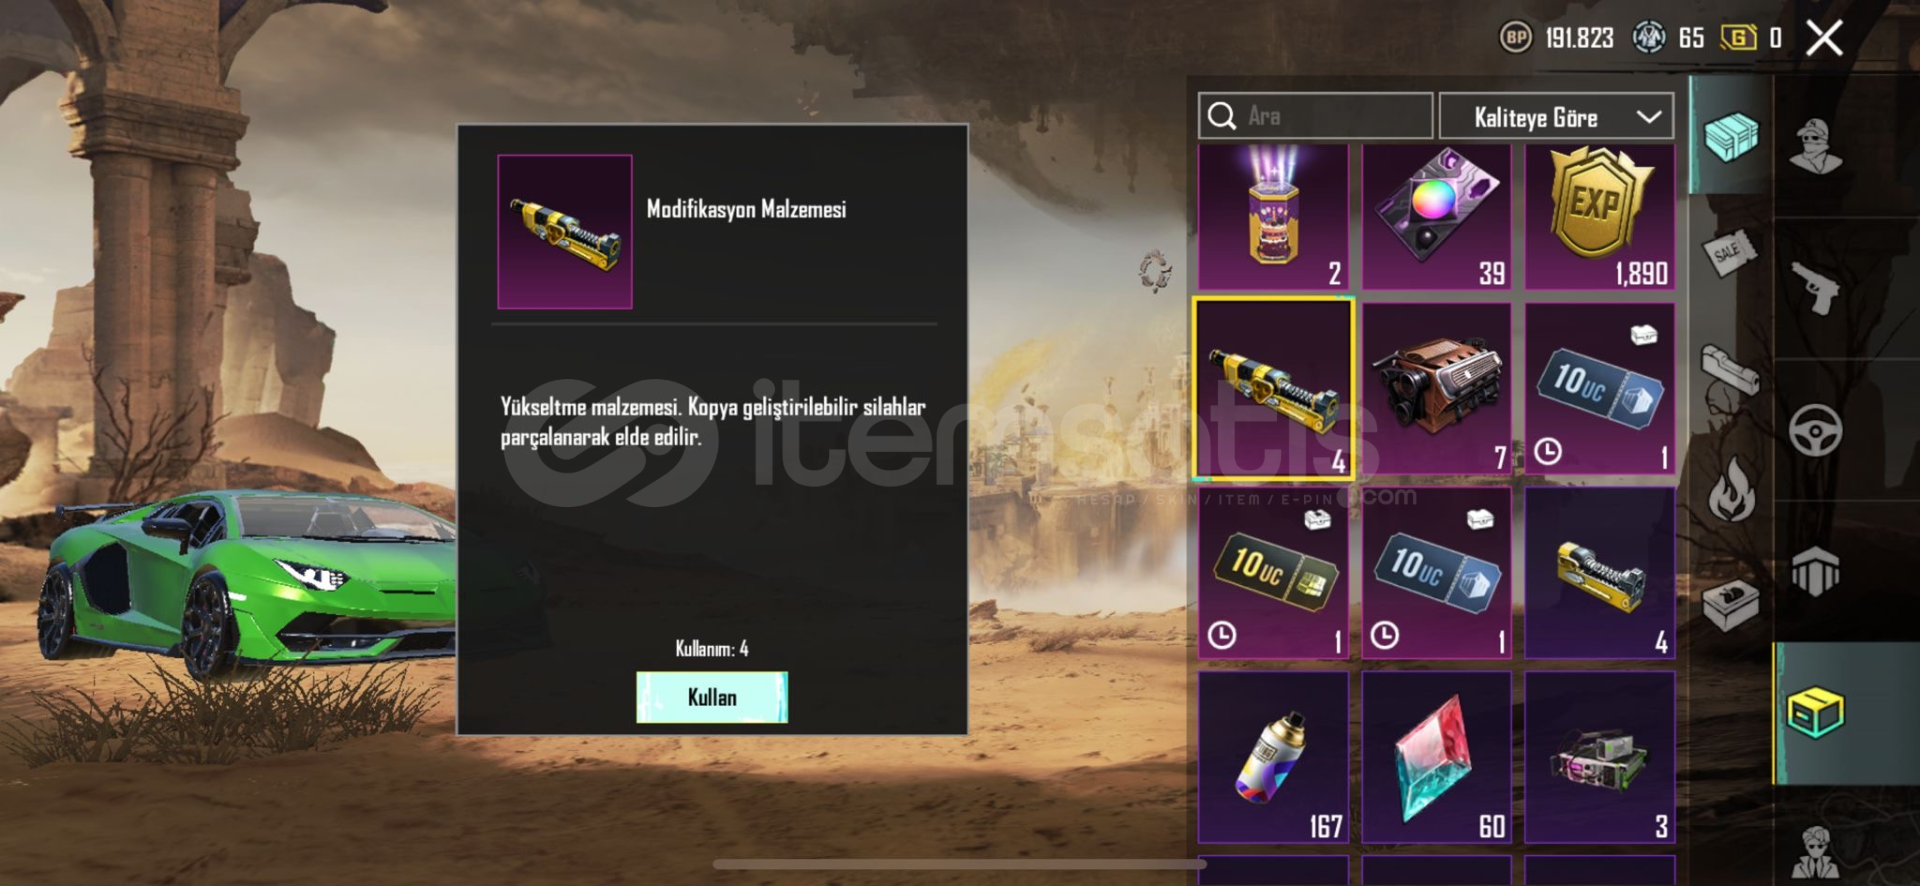Close the inventory with the X
Screen dimensions: 1920x886
pos(1825,39)
